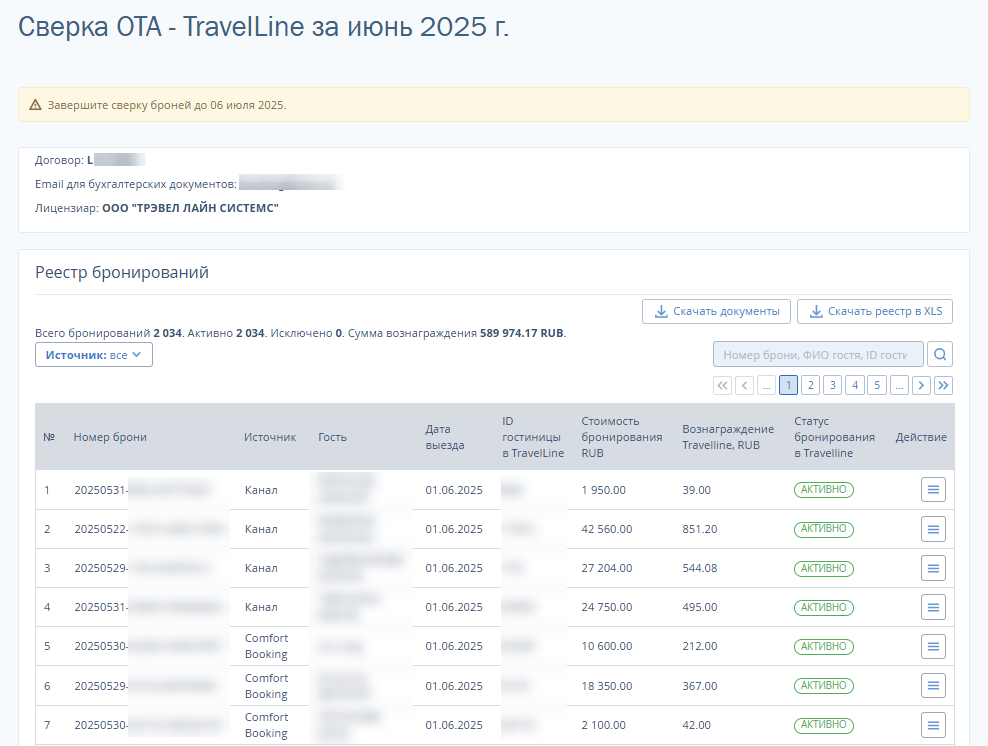Open action menu for booking row 6
The image size is (988, 746).
(x=933, y=686)
